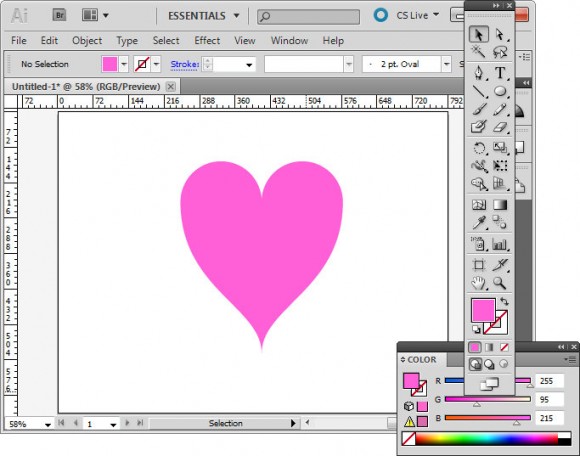580x456 pixels.
Task: Launch Adobe Bridge via Br icon
Action: (x=59, y=15)
